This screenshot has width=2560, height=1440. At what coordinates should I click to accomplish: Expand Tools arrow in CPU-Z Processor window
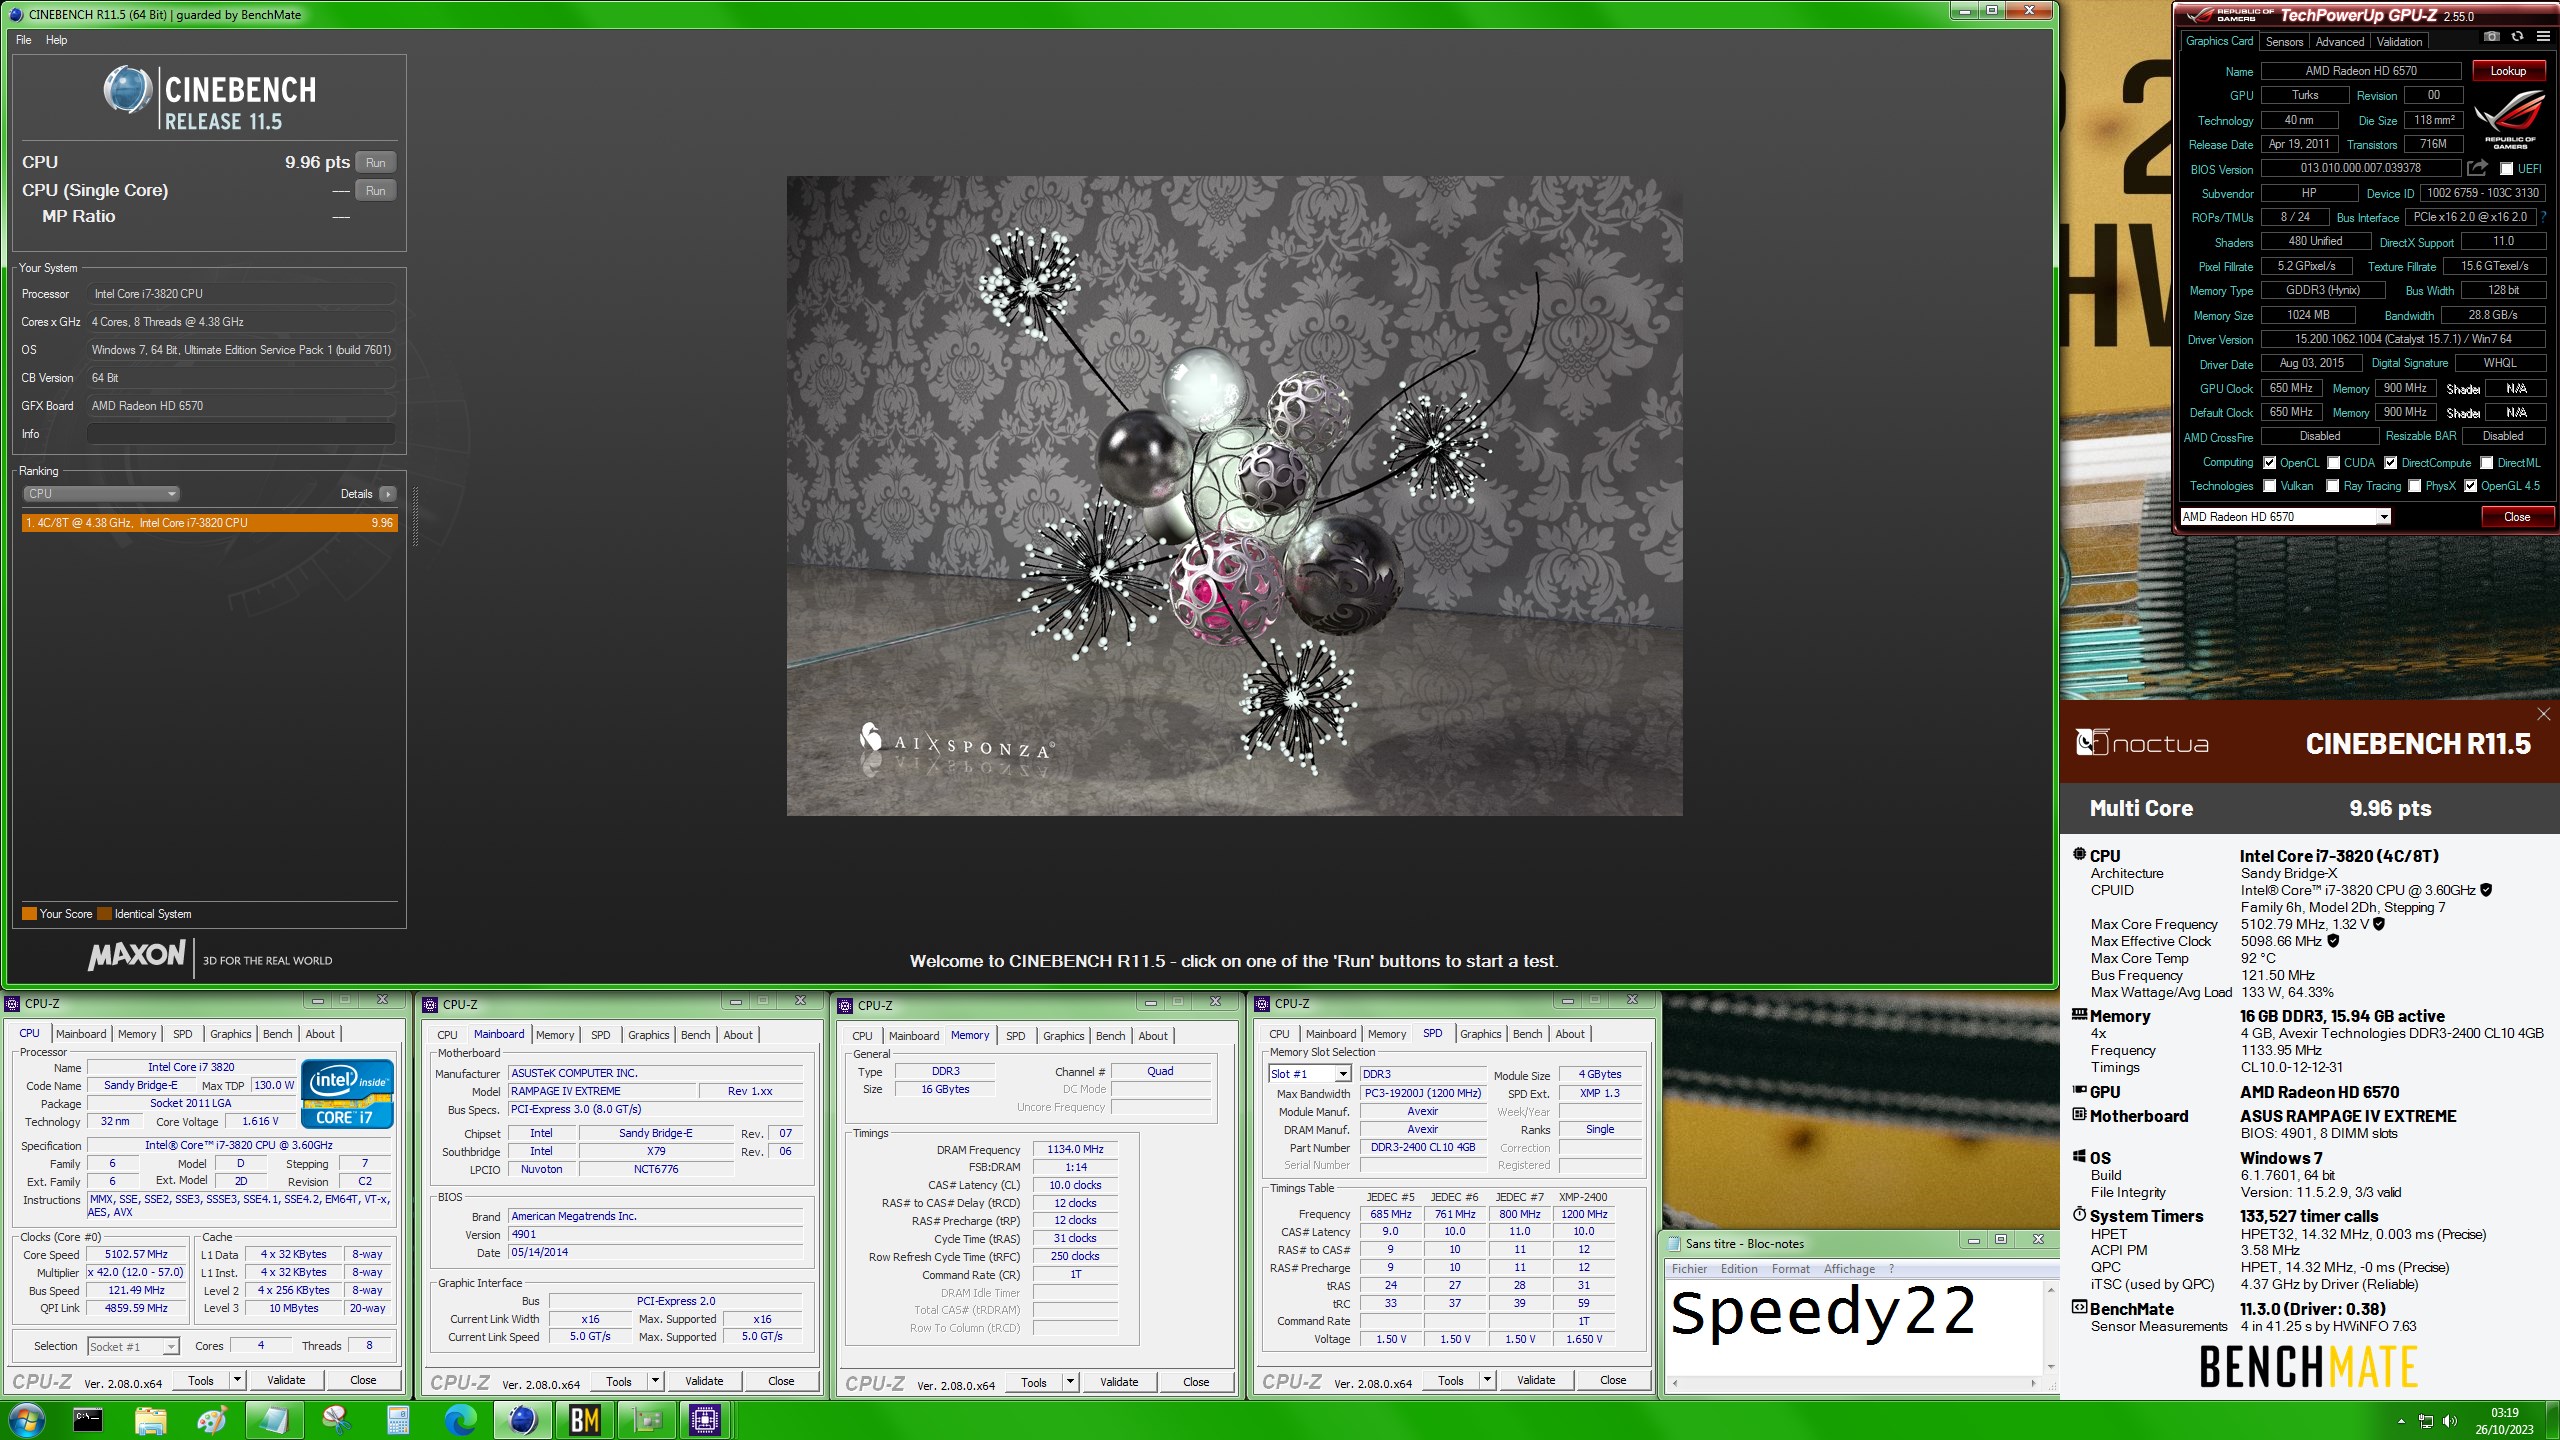click(237, 1380)
